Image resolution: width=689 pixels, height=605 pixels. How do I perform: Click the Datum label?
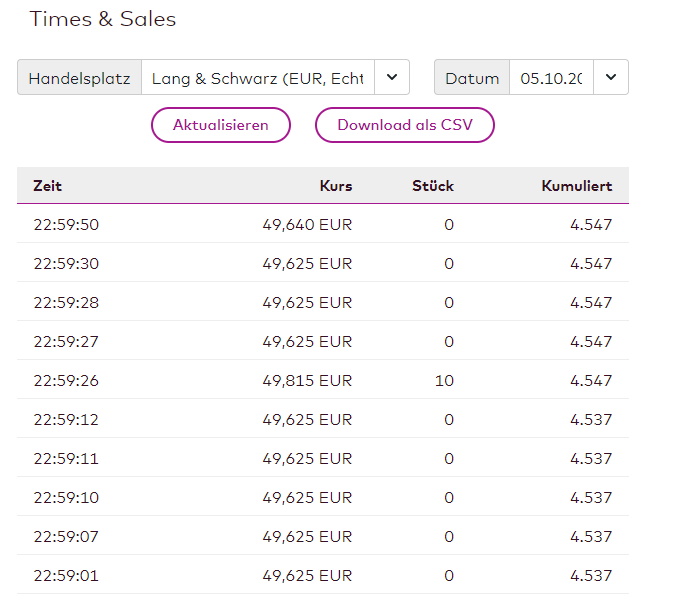click(x=472, y=78)
